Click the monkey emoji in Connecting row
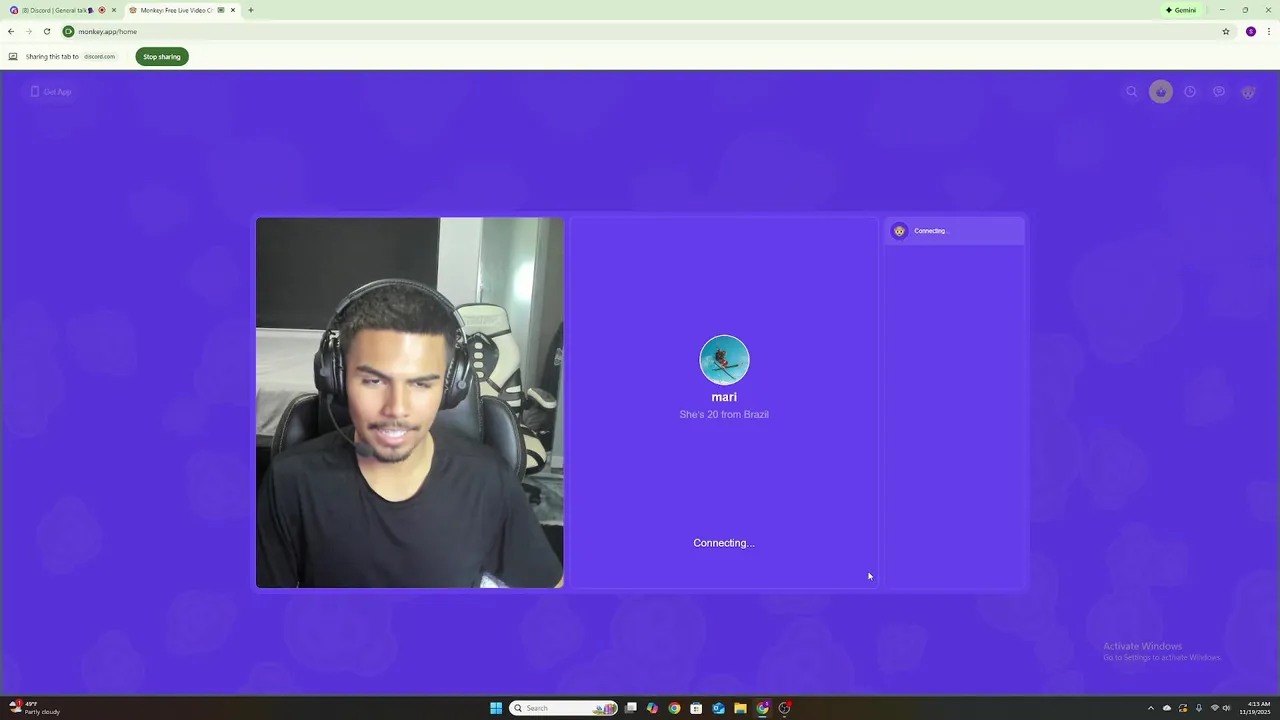The width and height of the screenshot is (1280, 720). click(x=899, y=231)
